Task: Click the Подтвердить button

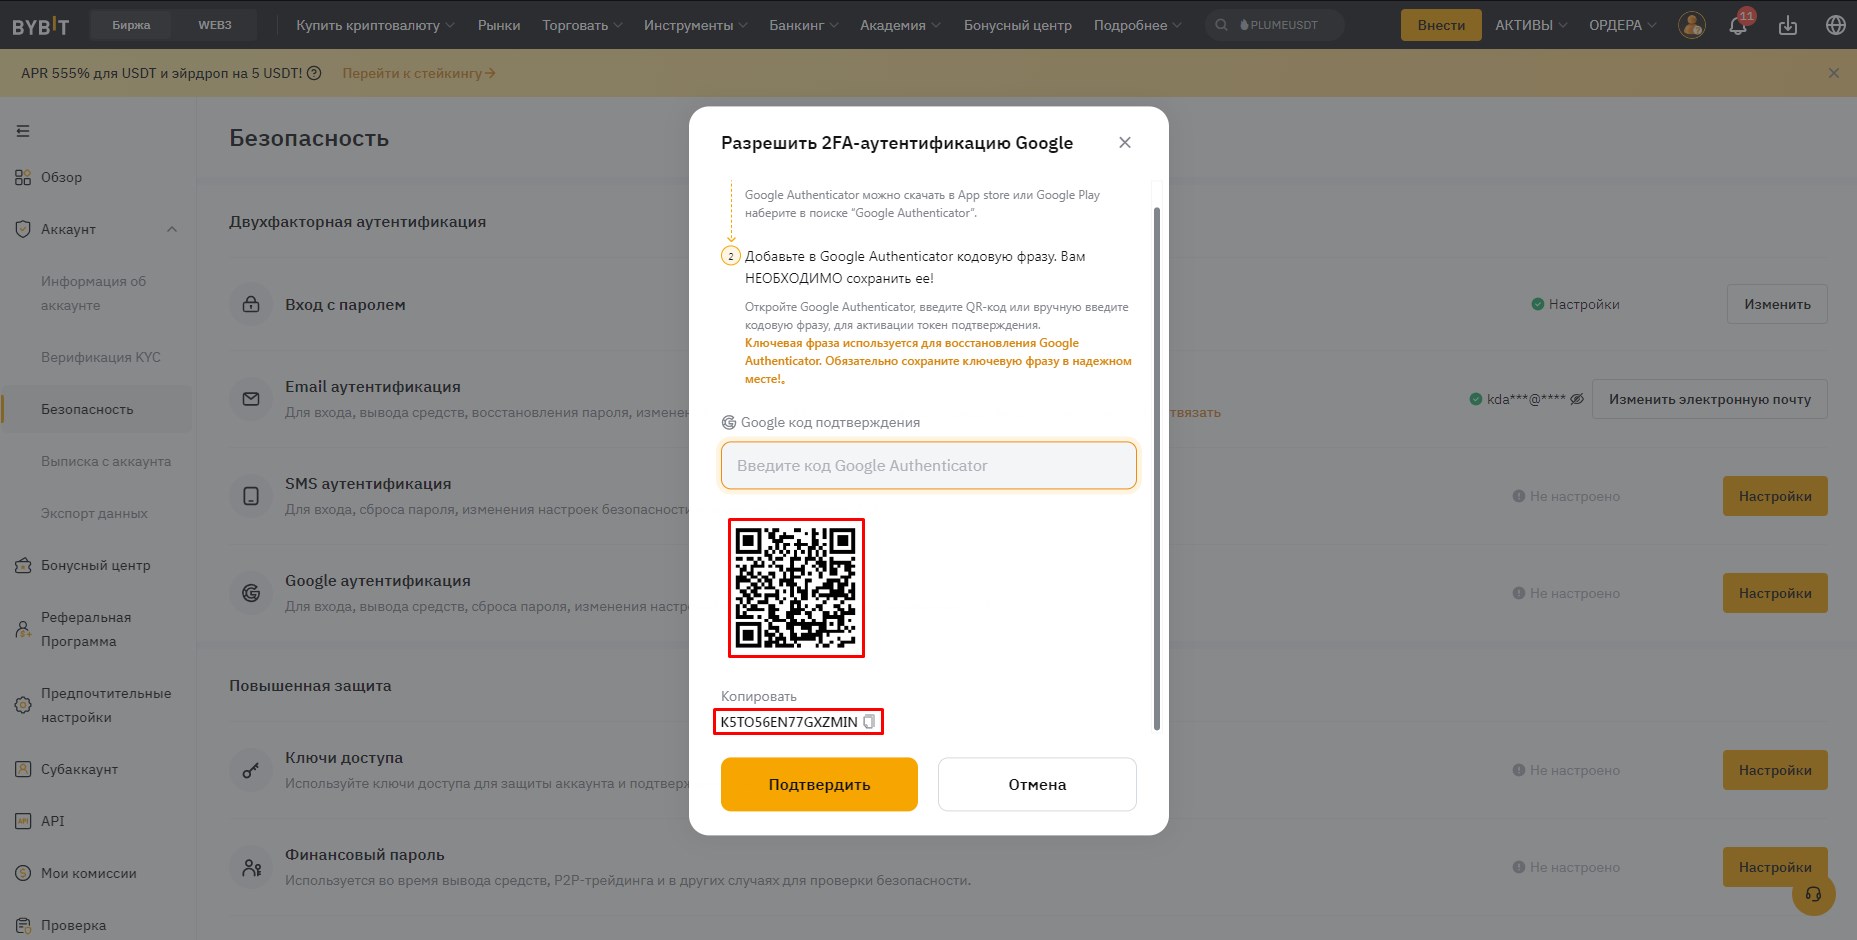Action: [819, 784]
